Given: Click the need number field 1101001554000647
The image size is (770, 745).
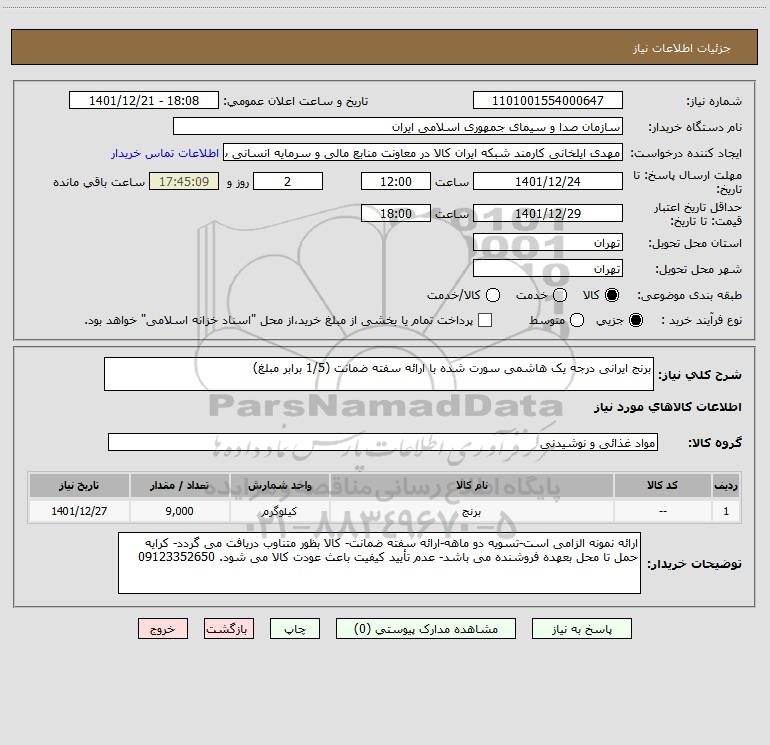Looking at the screenshot, I should click(x=548, y=100).
